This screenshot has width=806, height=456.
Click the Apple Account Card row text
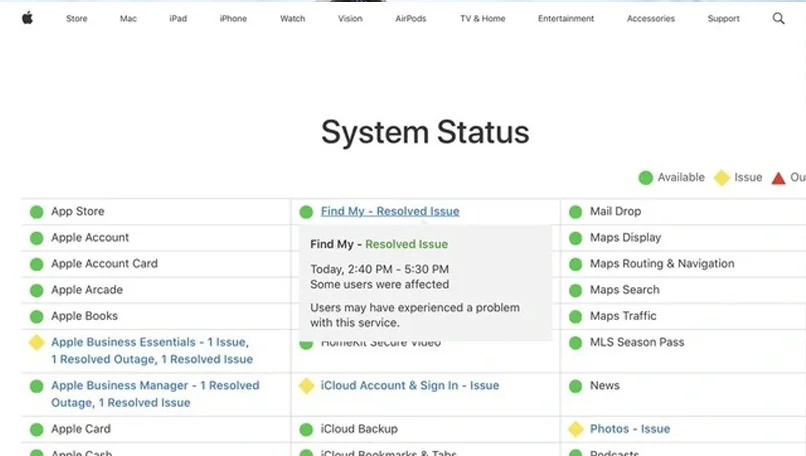(x=104, y=264)
